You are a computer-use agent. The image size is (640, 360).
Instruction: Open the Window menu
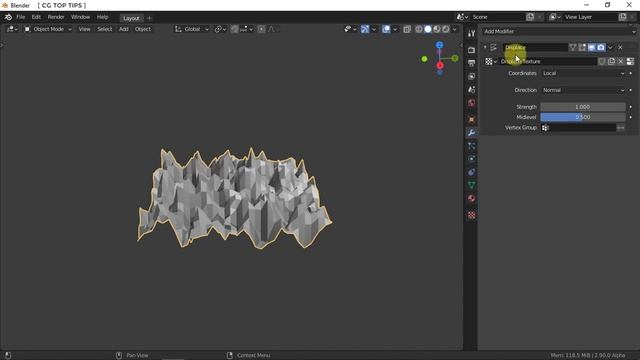80,17
